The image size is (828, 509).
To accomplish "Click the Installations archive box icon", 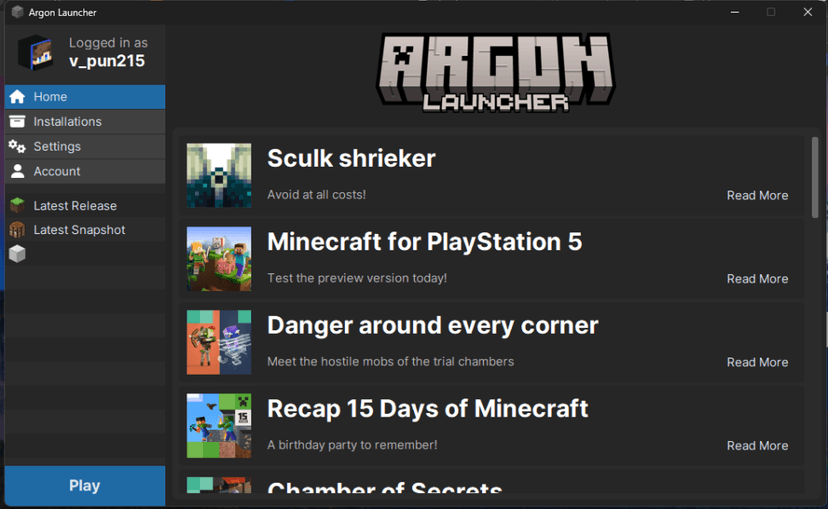I will pos(17,121).
